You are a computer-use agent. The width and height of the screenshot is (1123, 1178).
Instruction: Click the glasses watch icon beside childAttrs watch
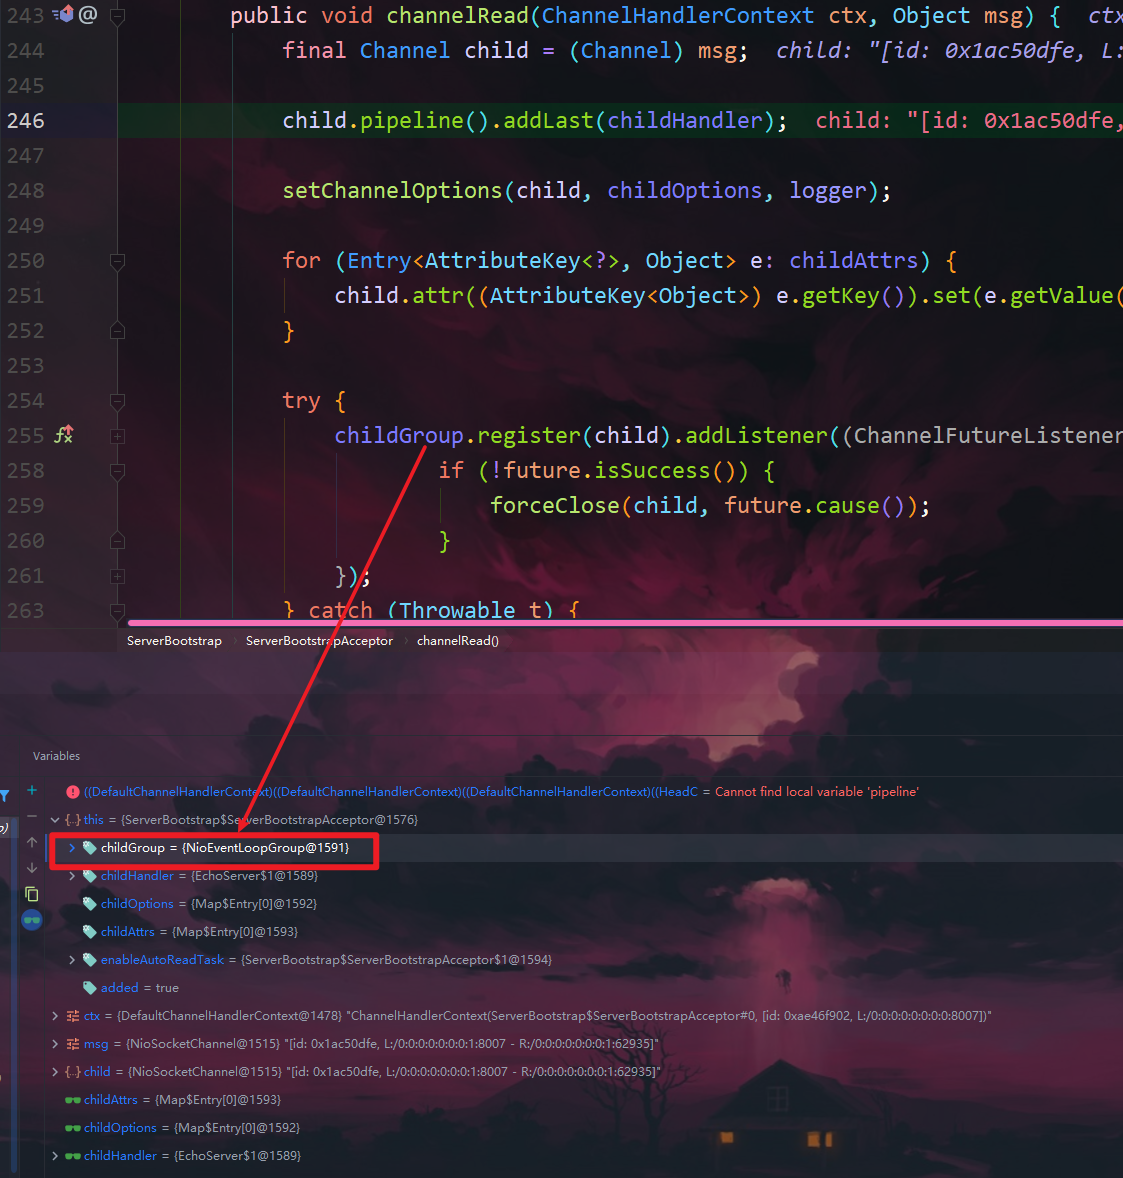(x=73, y=1100)
